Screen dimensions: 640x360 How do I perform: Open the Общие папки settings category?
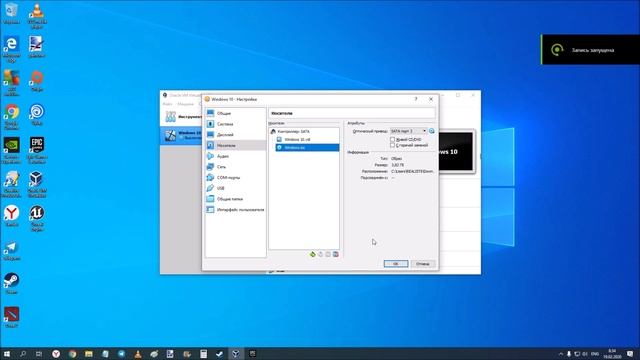236,199
